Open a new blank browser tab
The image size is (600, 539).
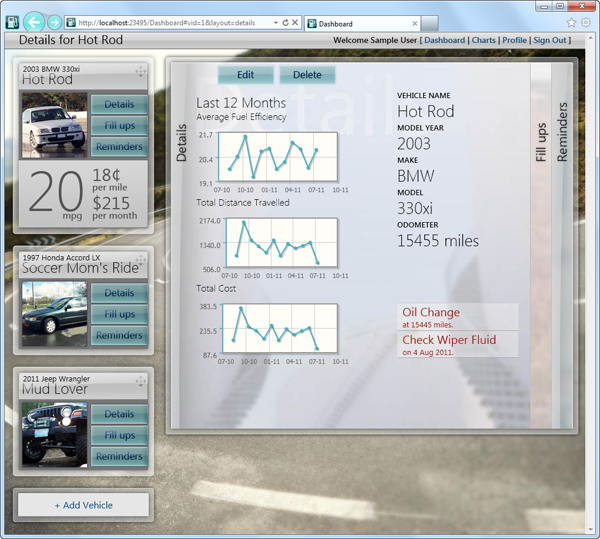click(430, 24)
